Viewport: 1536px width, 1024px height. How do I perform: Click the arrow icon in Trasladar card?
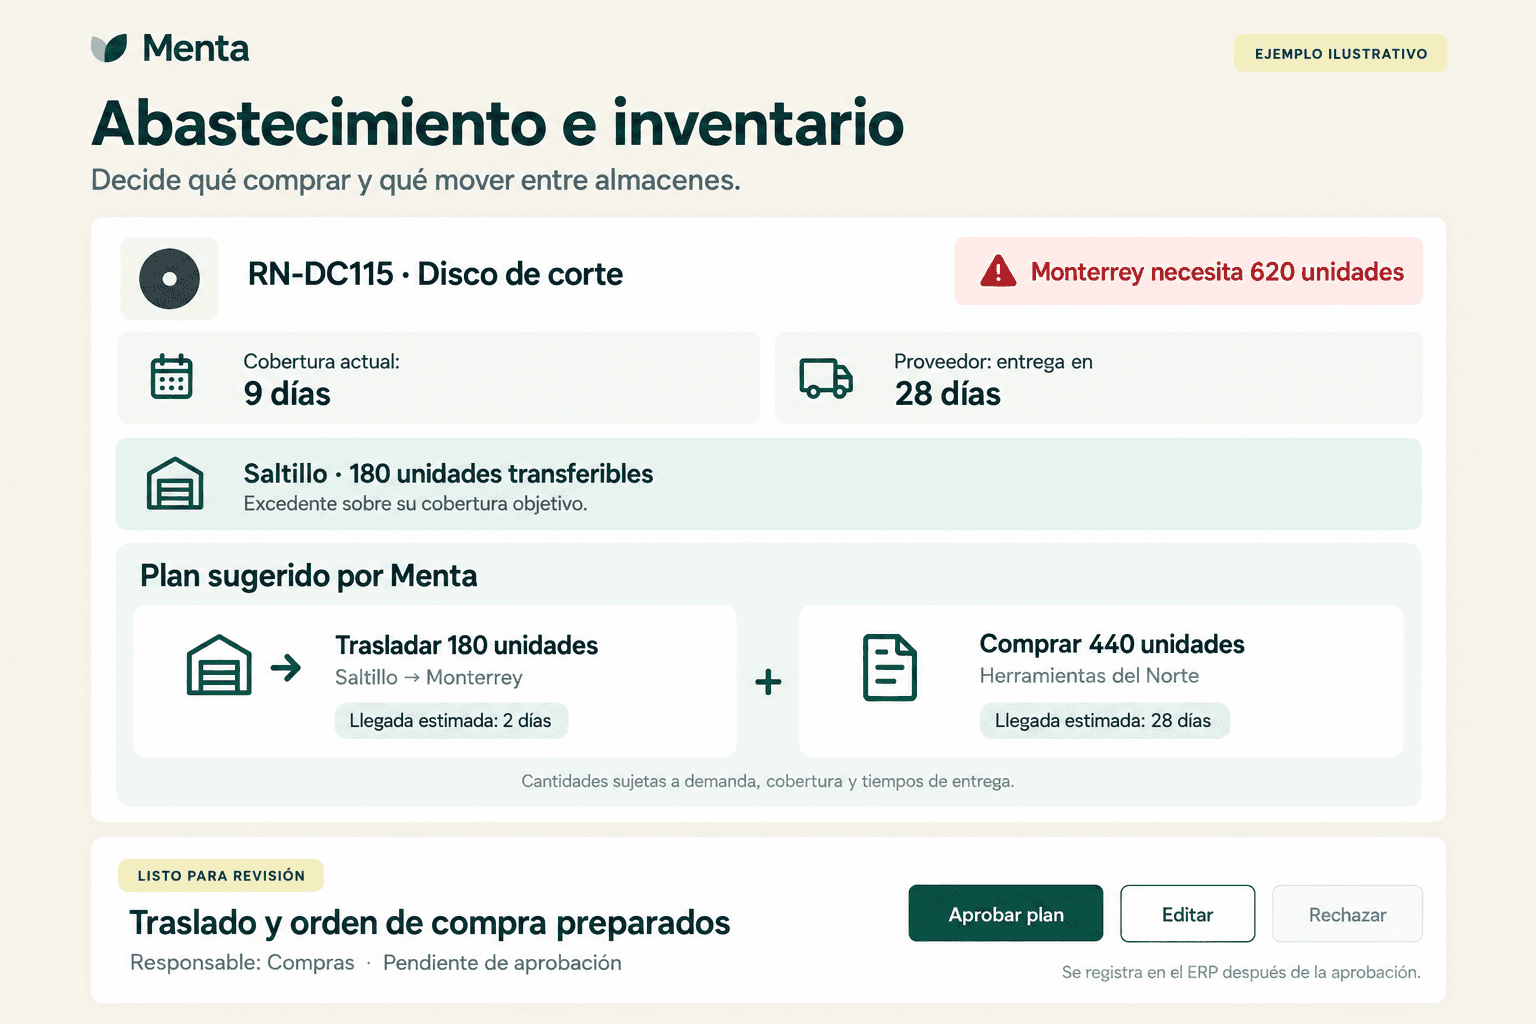[x=286, y=667]
